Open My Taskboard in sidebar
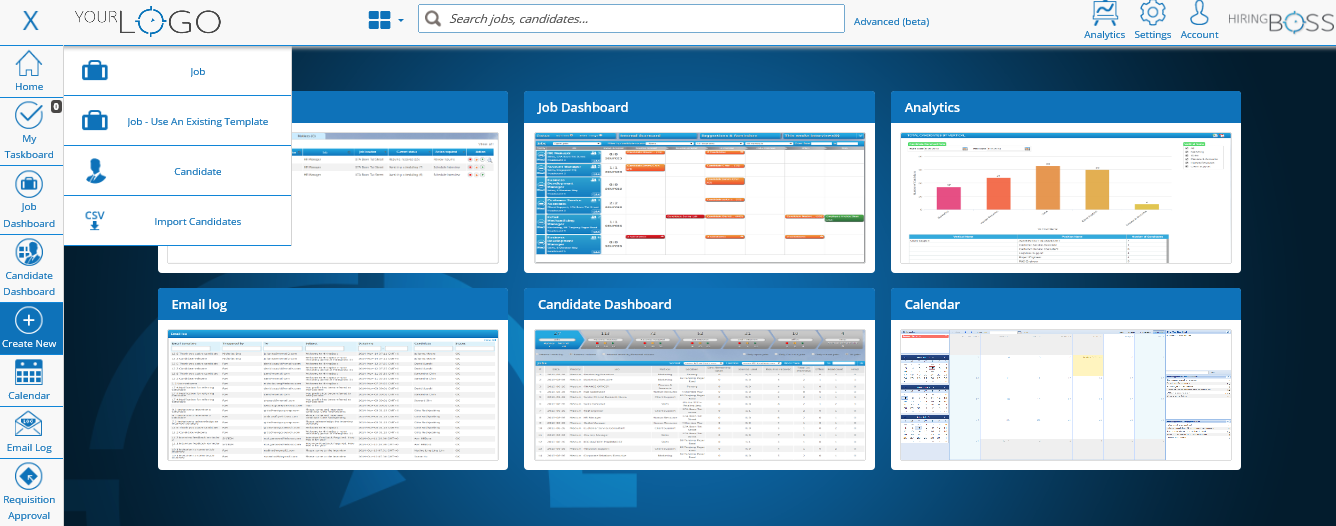 (x=29, y=130)
